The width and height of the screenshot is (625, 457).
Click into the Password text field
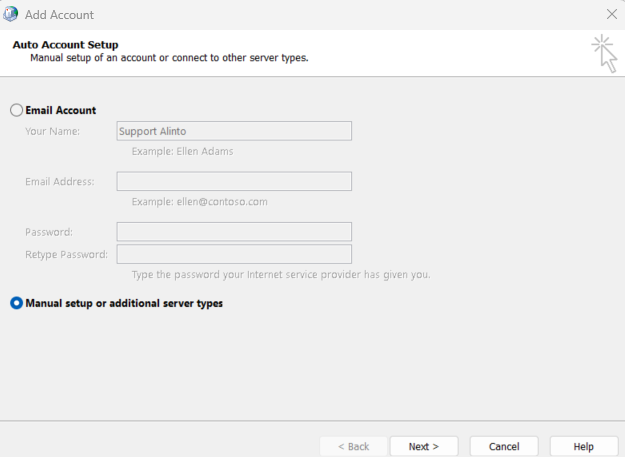tap(234, 232)
